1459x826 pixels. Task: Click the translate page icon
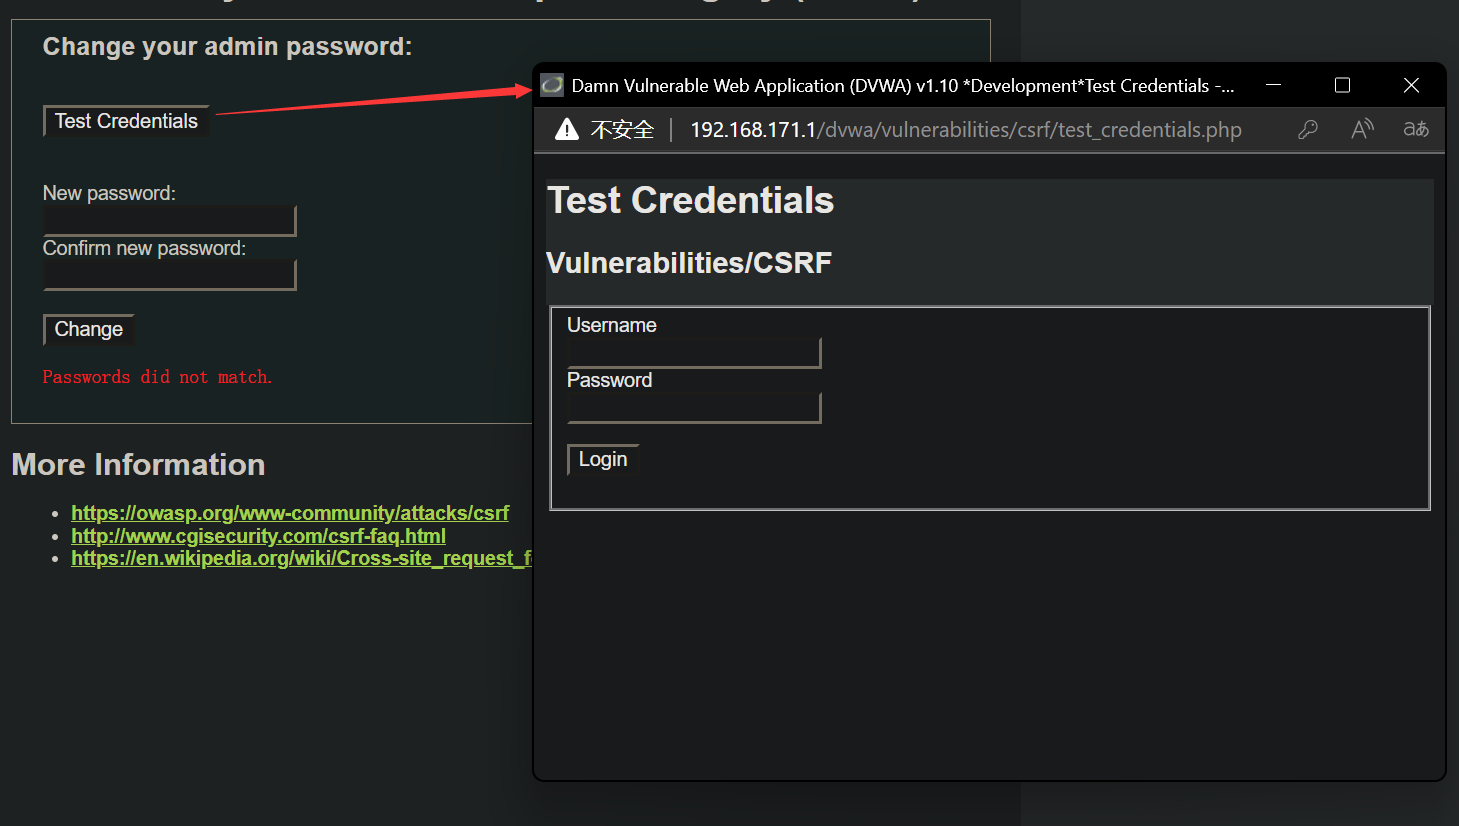1415,129
